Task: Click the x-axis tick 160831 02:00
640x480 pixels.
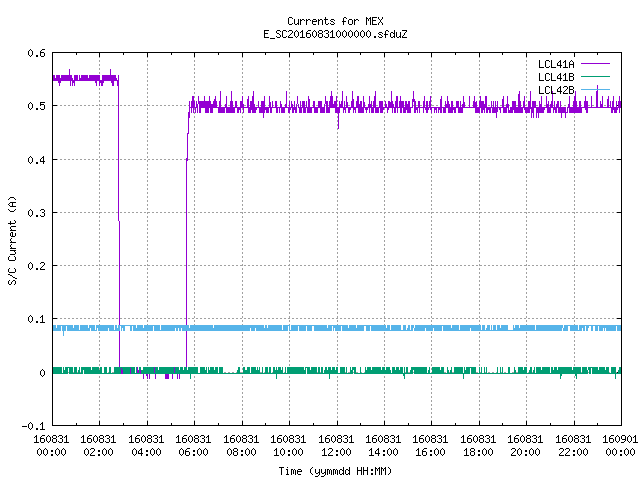Action: (x=98, y=446)
